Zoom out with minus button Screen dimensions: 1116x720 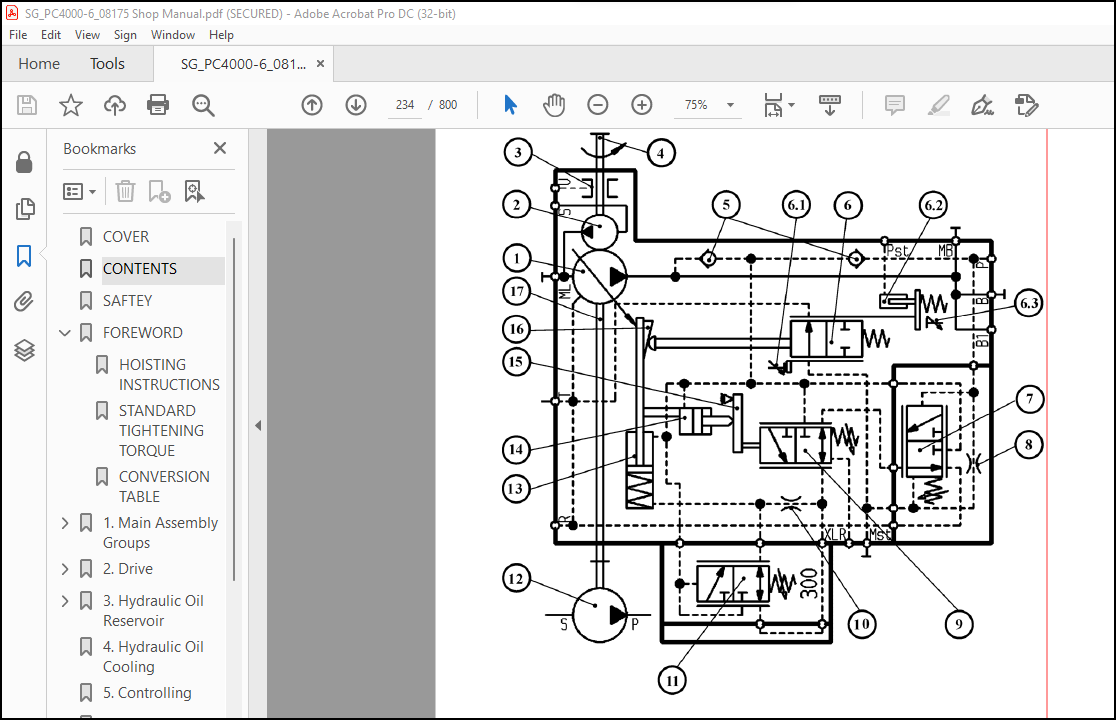coord(598,105)
